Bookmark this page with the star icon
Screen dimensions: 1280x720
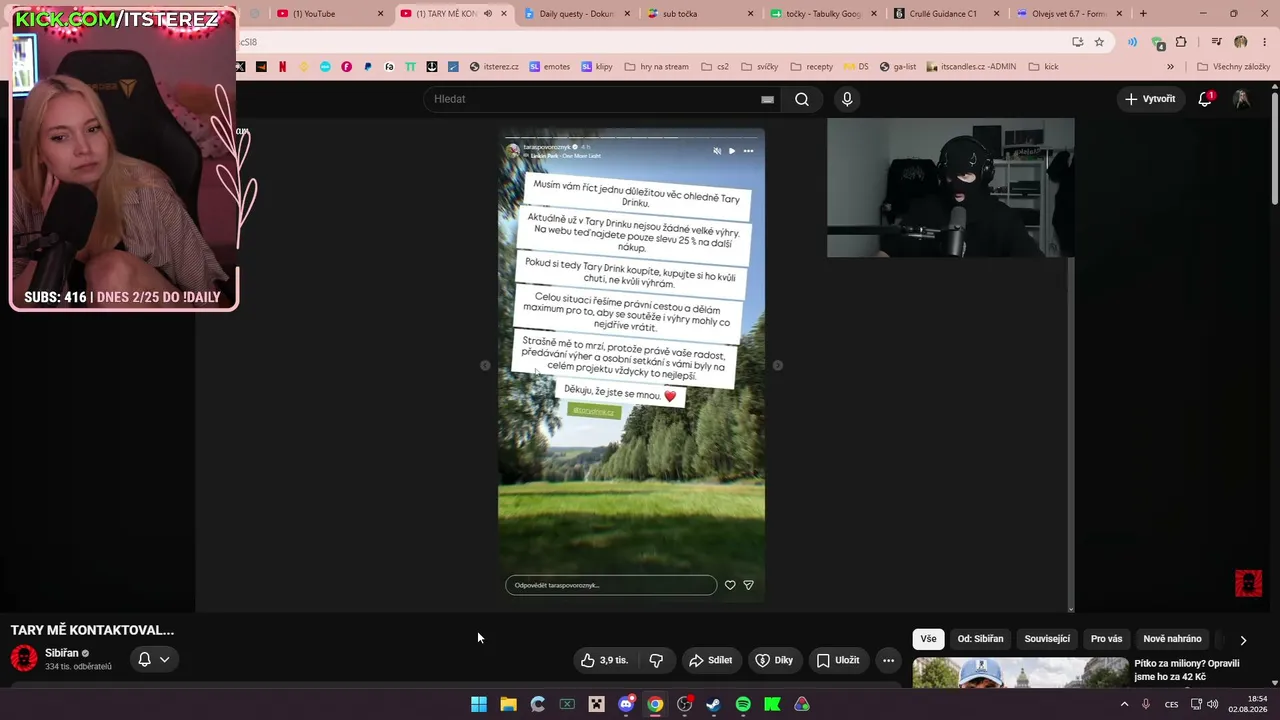coord(1099,42)
